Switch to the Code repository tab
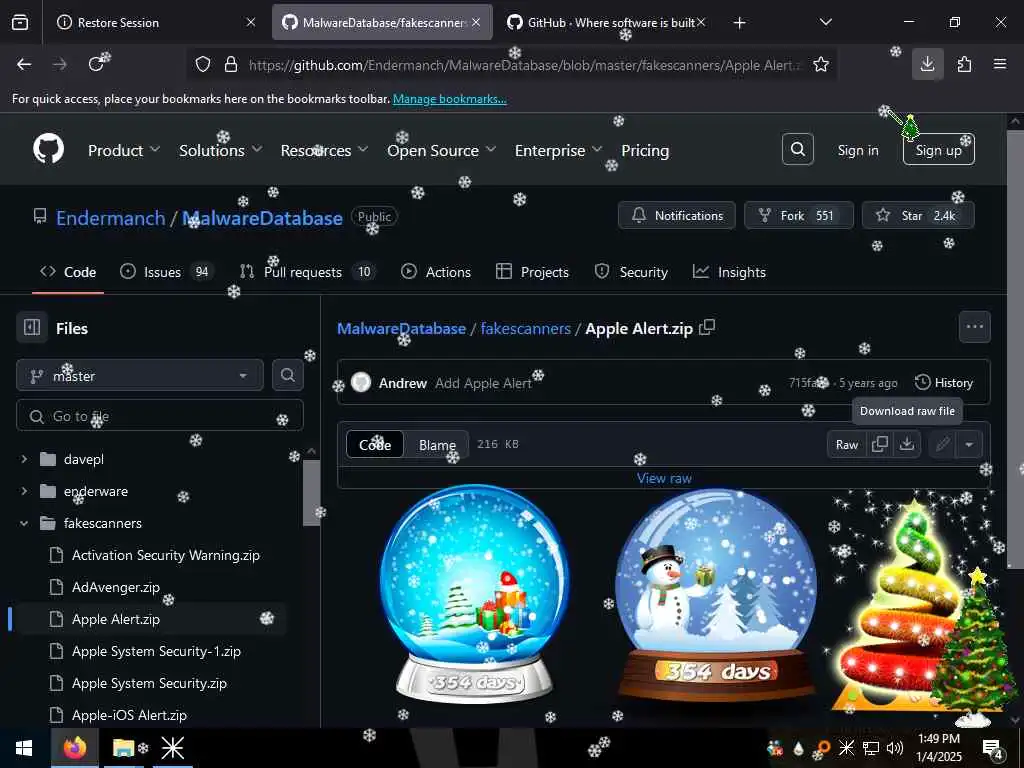1024x768 pixels. pyautogui.click(x=68, y=272)
